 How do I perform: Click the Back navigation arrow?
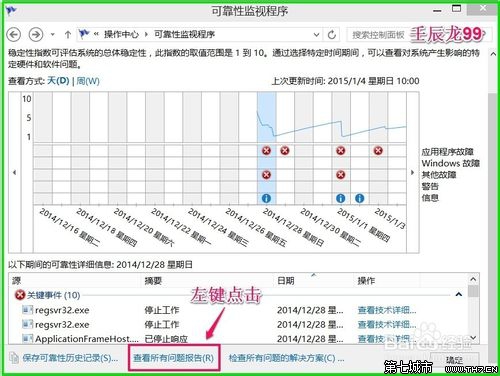tap(14, 34)
